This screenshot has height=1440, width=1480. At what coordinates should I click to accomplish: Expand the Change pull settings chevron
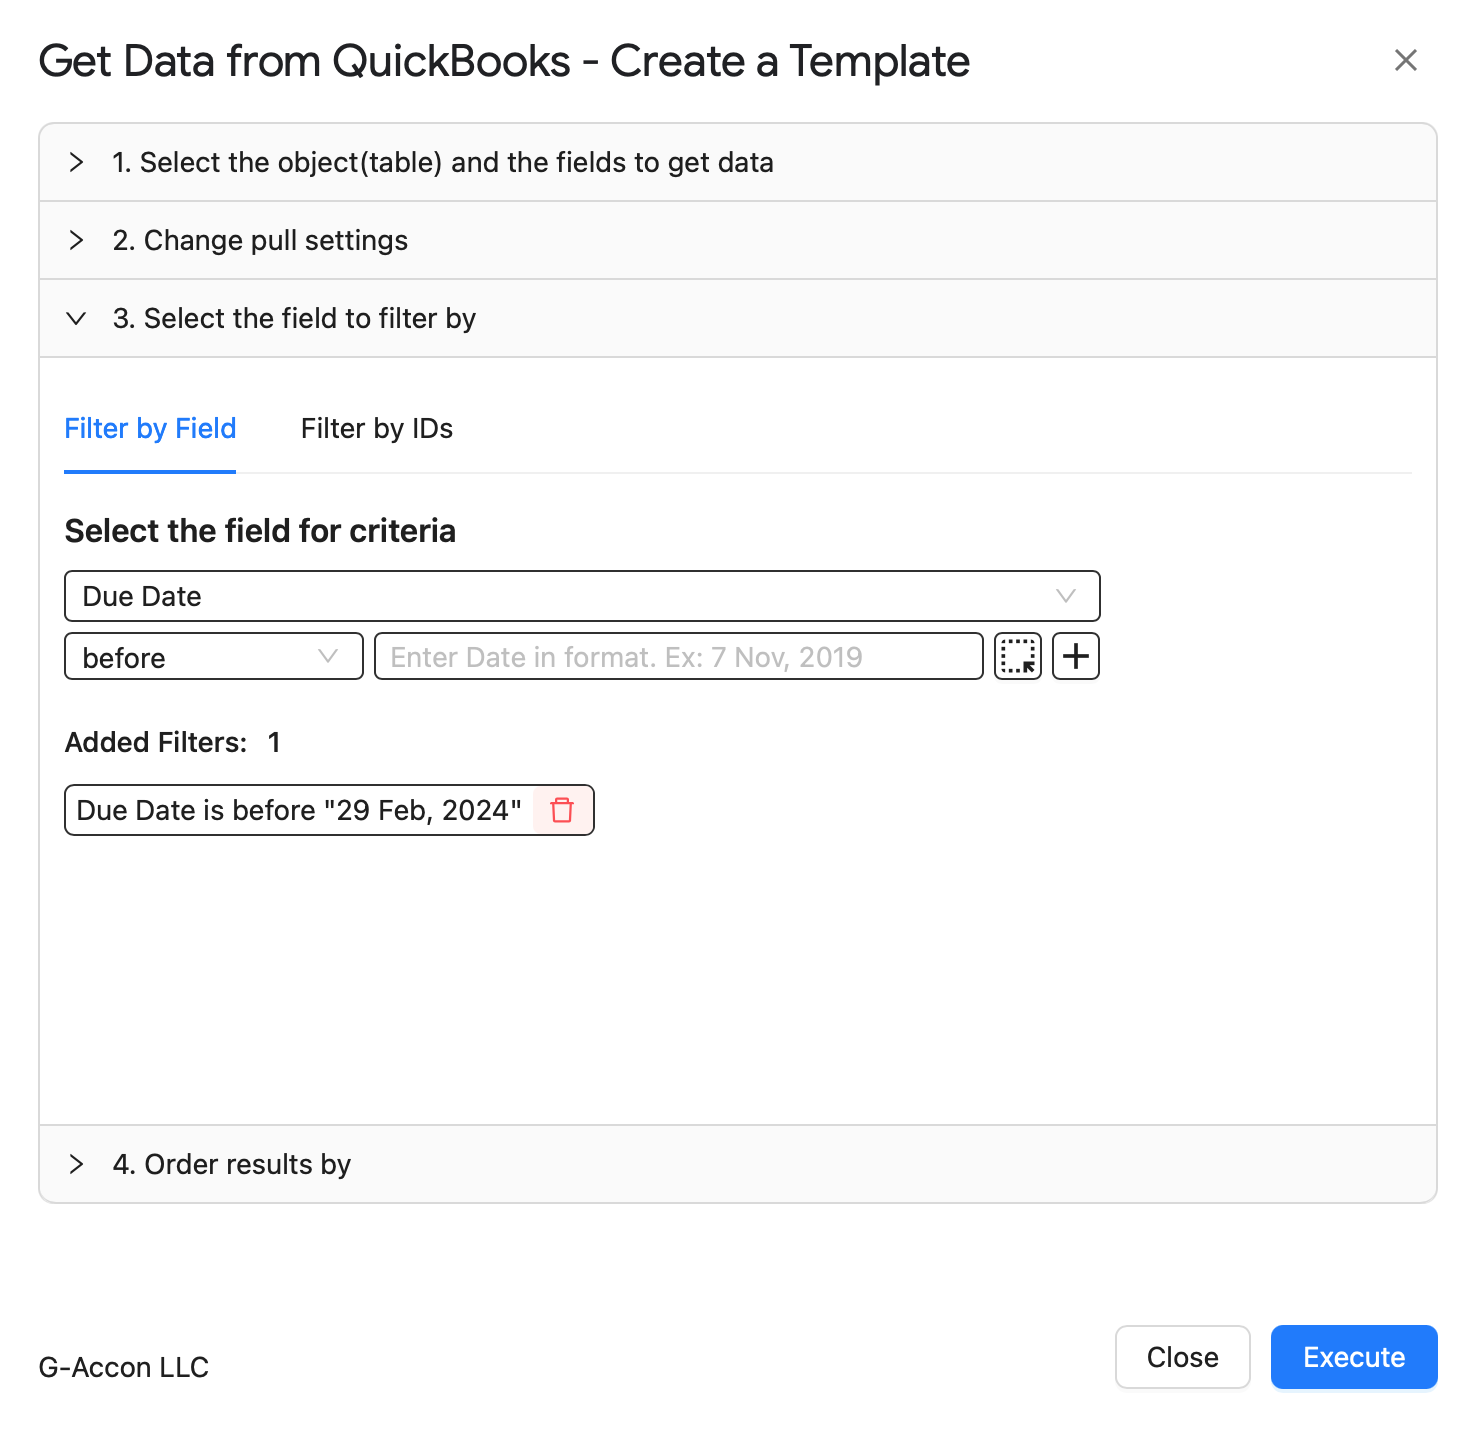tap(76, 241)
